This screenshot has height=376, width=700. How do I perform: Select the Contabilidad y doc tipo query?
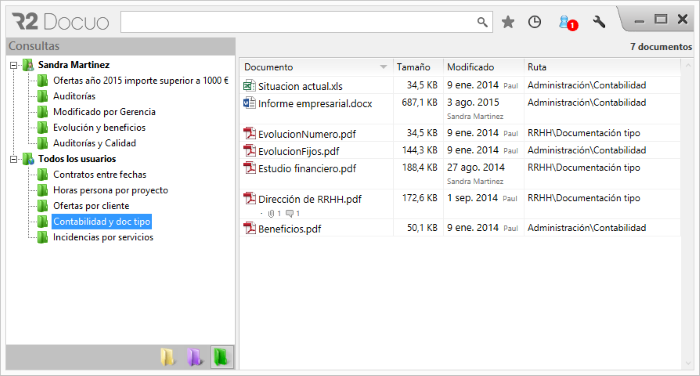102,221
